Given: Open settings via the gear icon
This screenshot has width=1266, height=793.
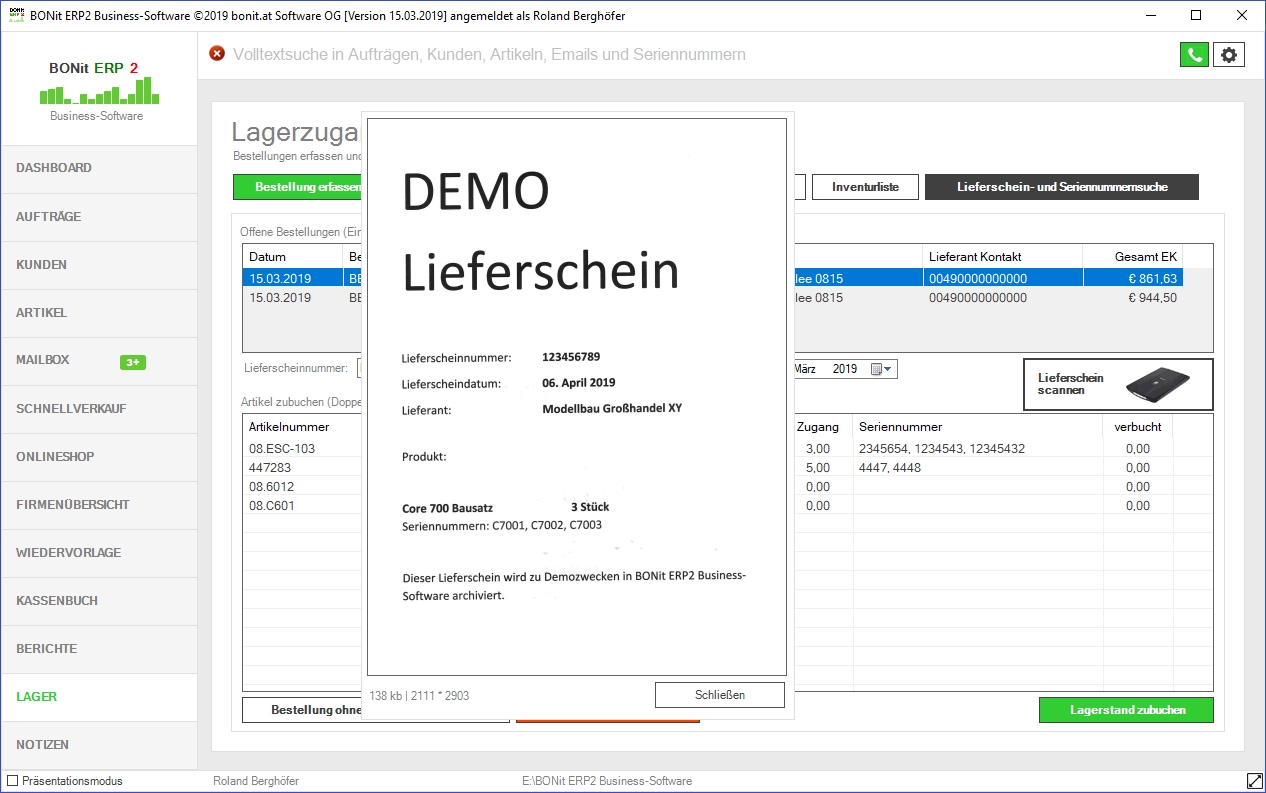Looking at the screenshot, I should 1229,55.
